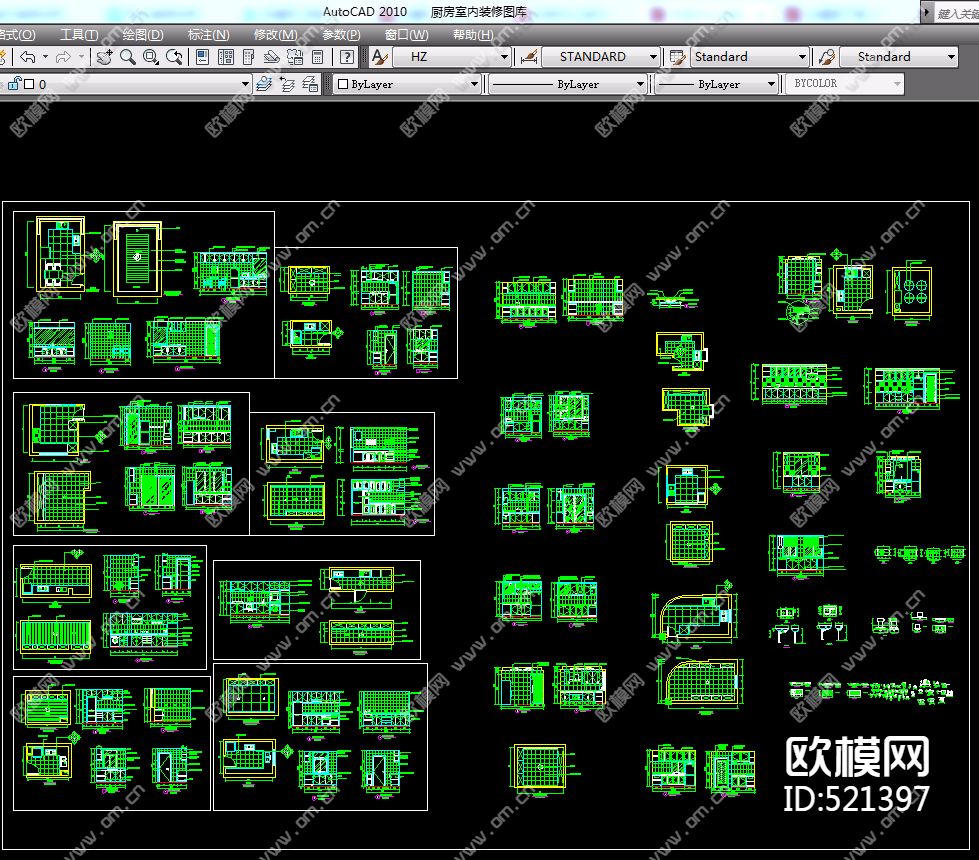Open the Dimension Style manager icon
The width and height of the screenshot is (979, 860).
point(529,57)
